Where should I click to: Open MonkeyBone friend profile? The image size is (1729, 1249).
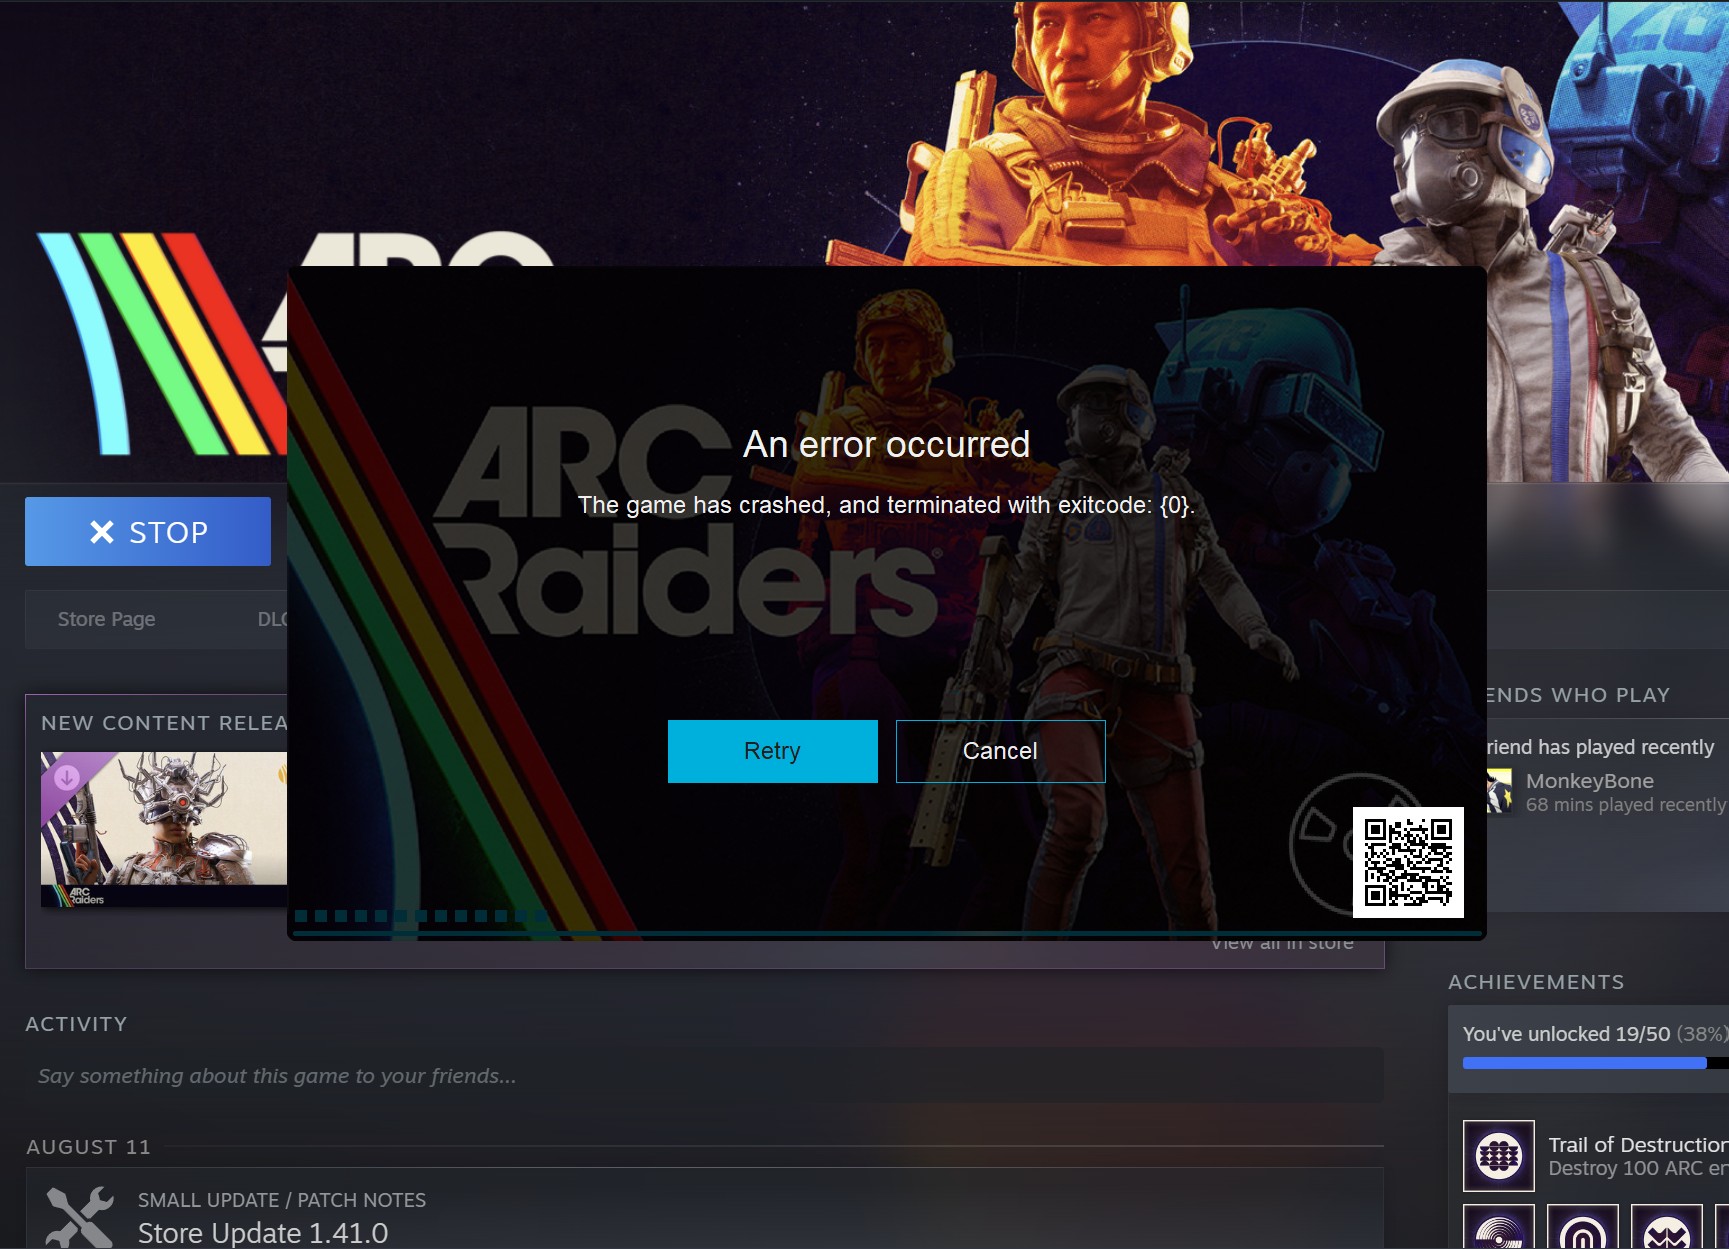[x=1589, y=780]
